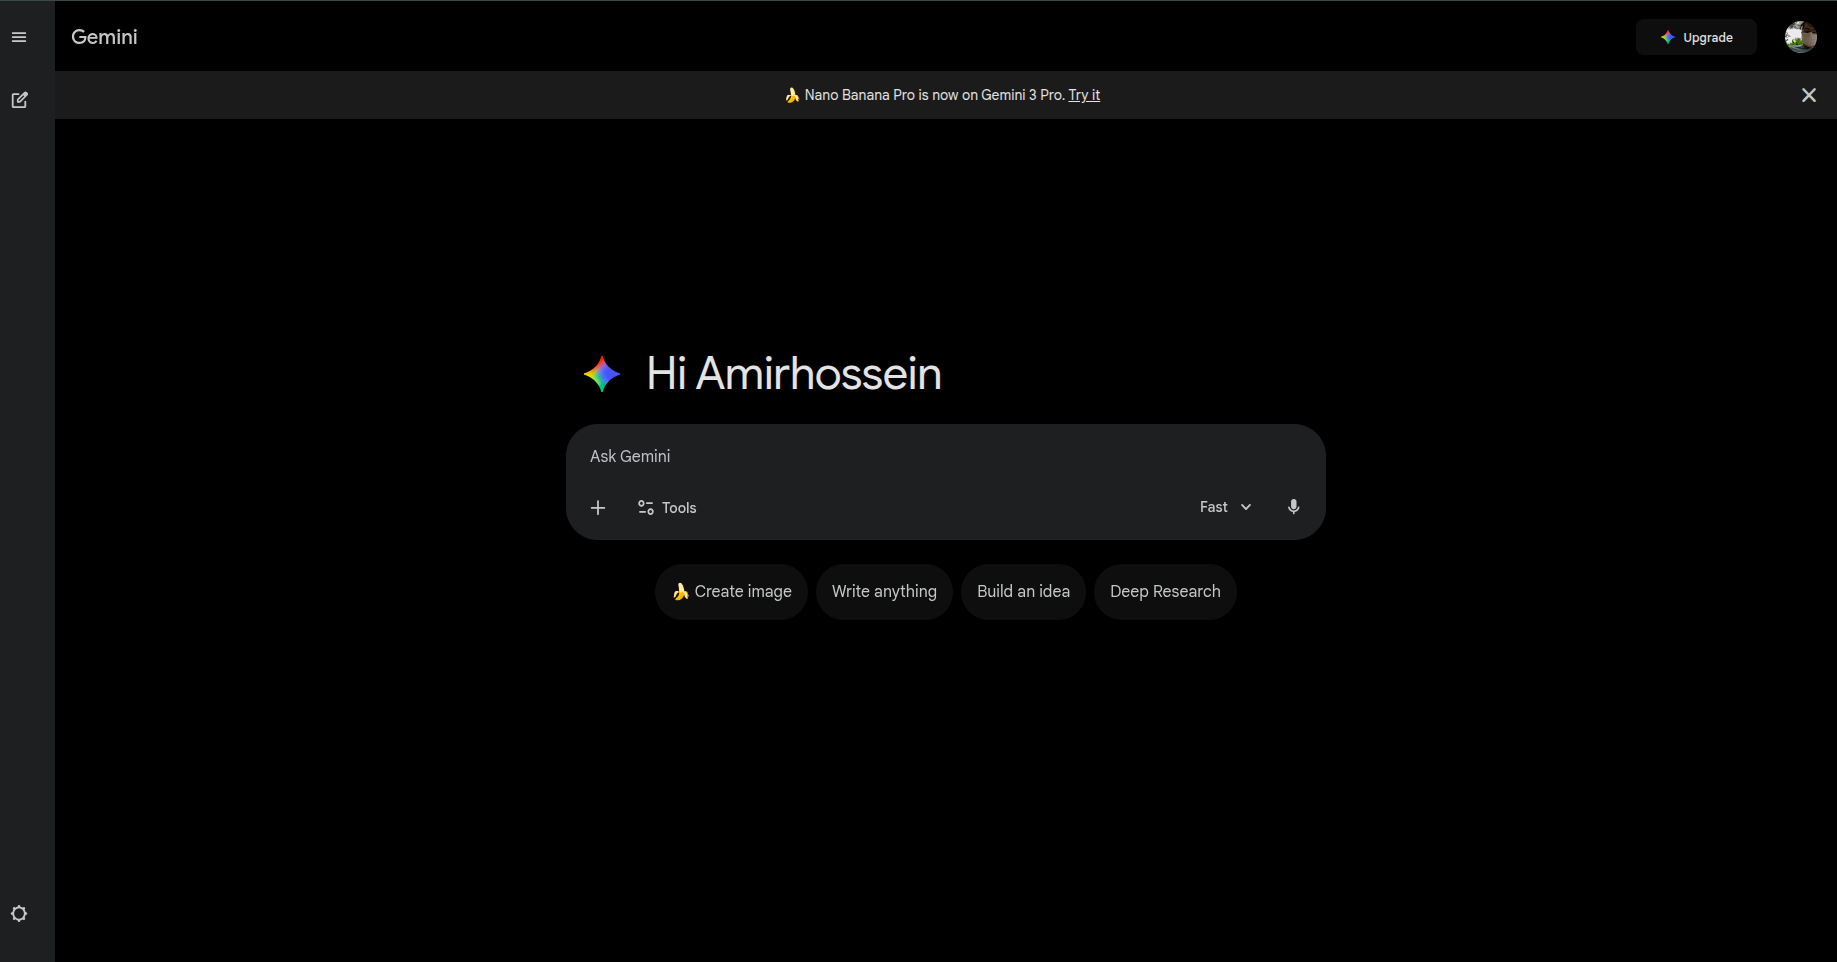This screenshot has width=1837, height=962.
Task: Click the "Hi Amirhossein" greeting heading
Action: 793,374
